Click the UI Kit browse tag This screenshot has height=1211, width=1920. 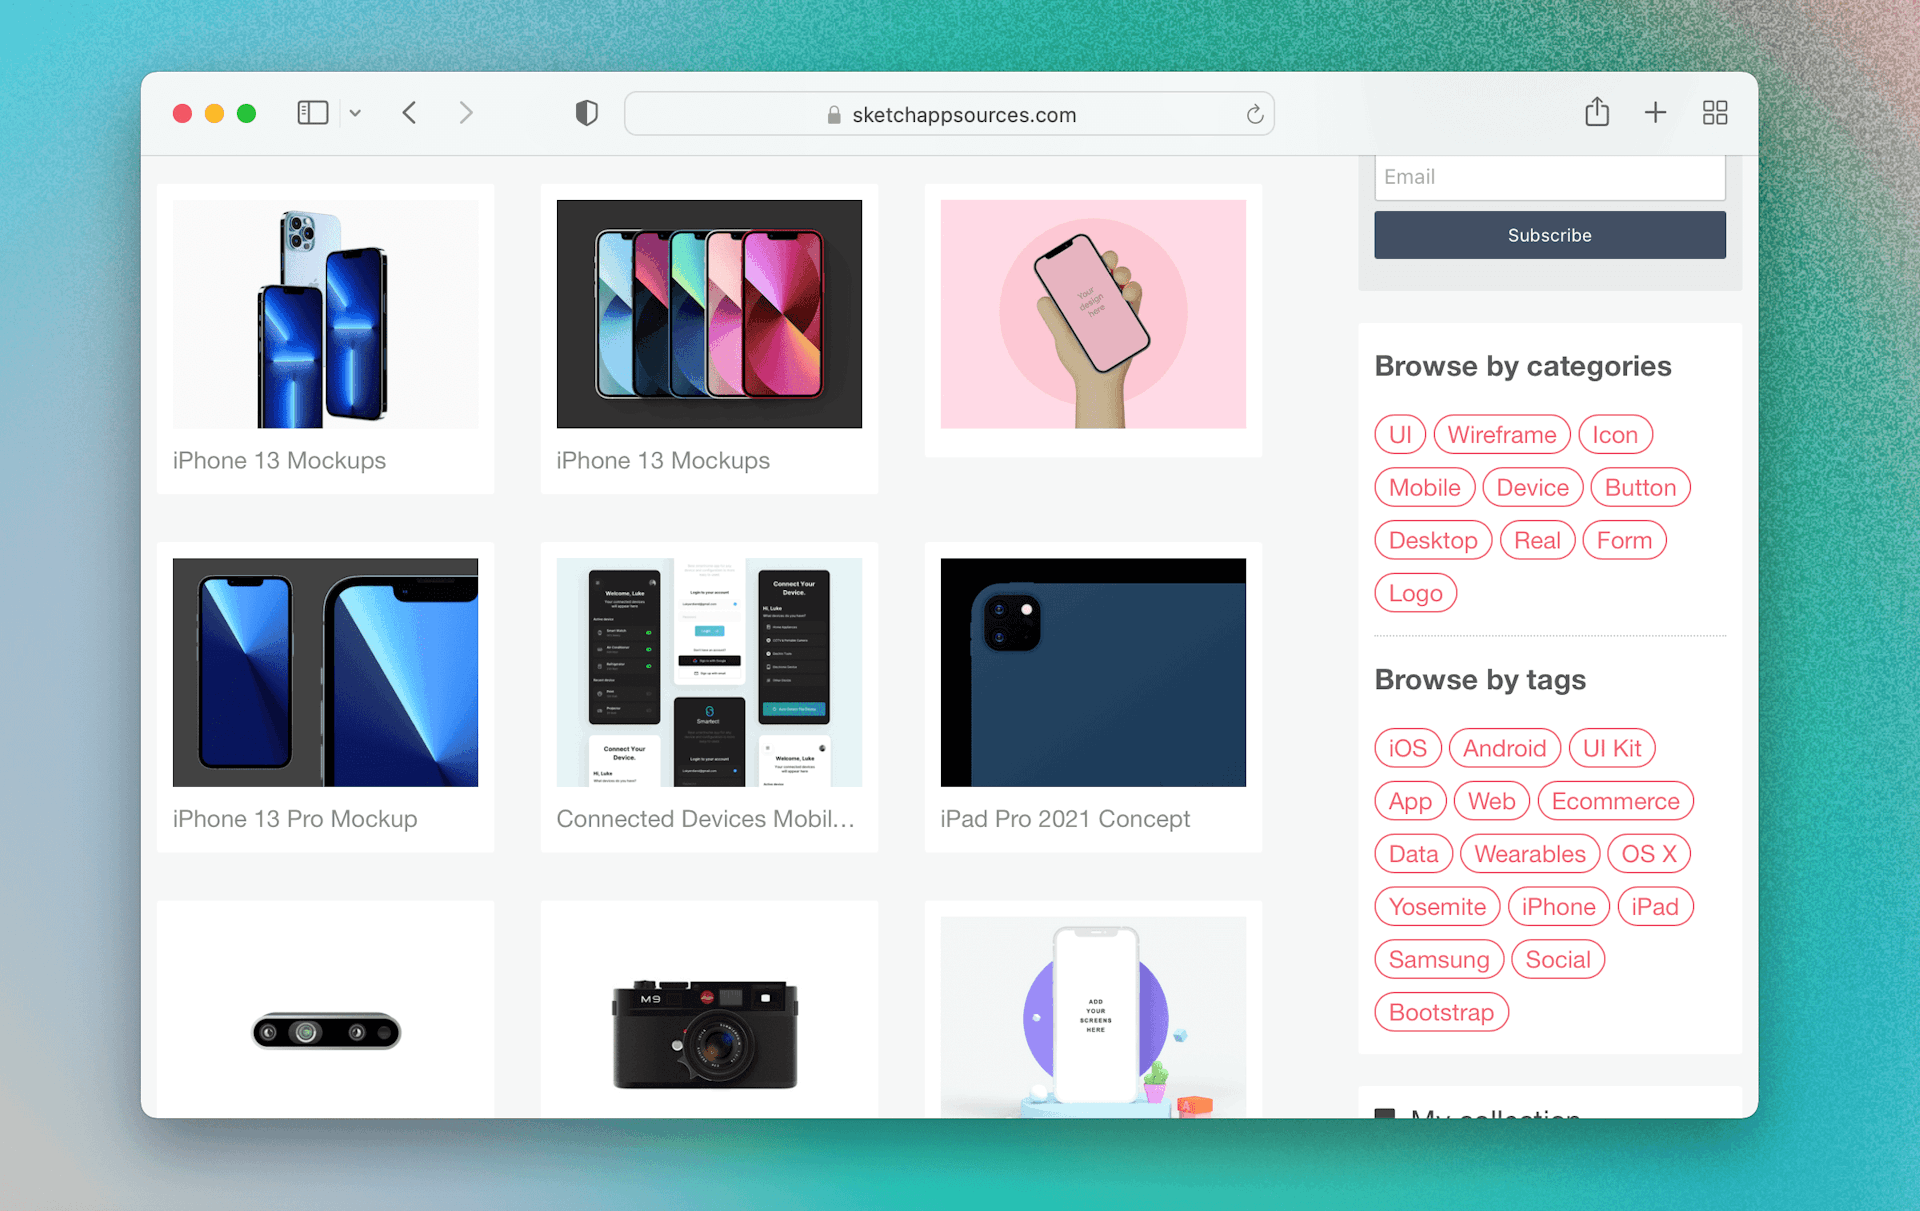tap(1614, 748)
